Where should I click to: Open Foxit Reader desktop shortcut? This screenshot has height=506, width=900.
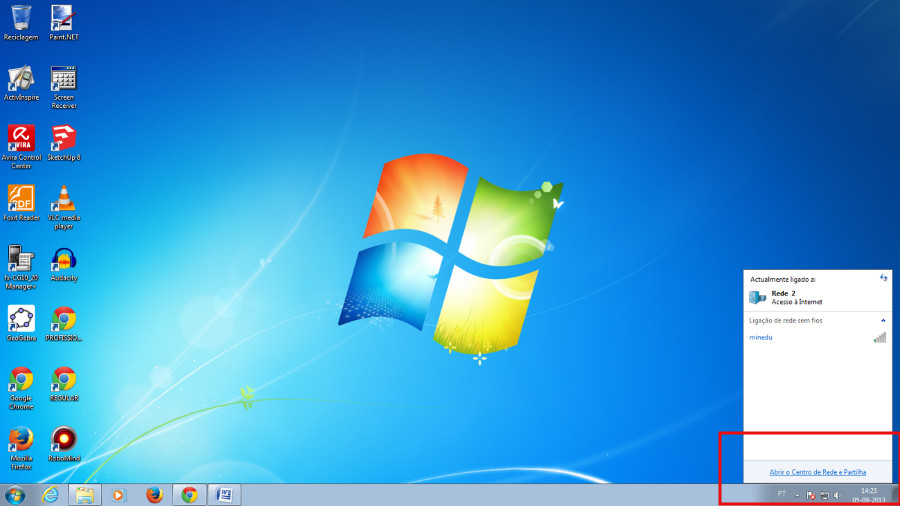(x=21, y=199)
